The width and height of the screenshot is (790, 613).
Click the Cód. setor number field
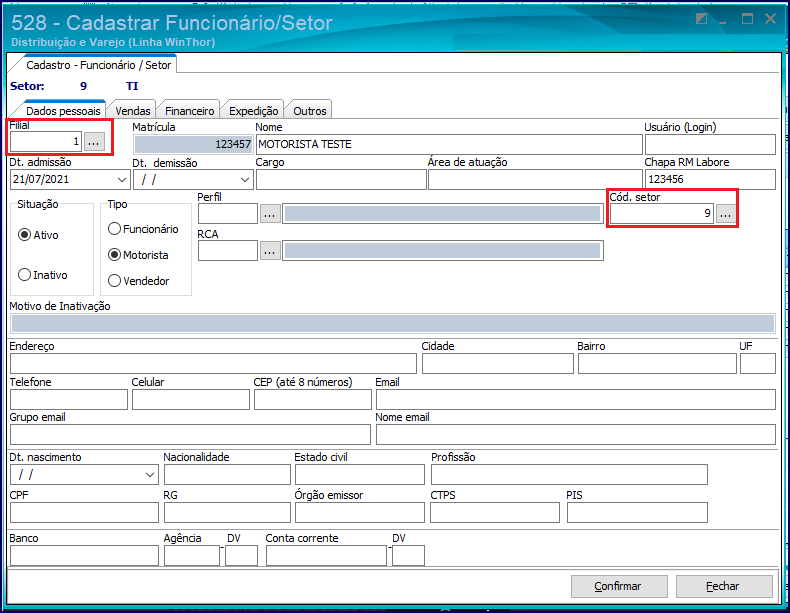(x=662, y=214)
